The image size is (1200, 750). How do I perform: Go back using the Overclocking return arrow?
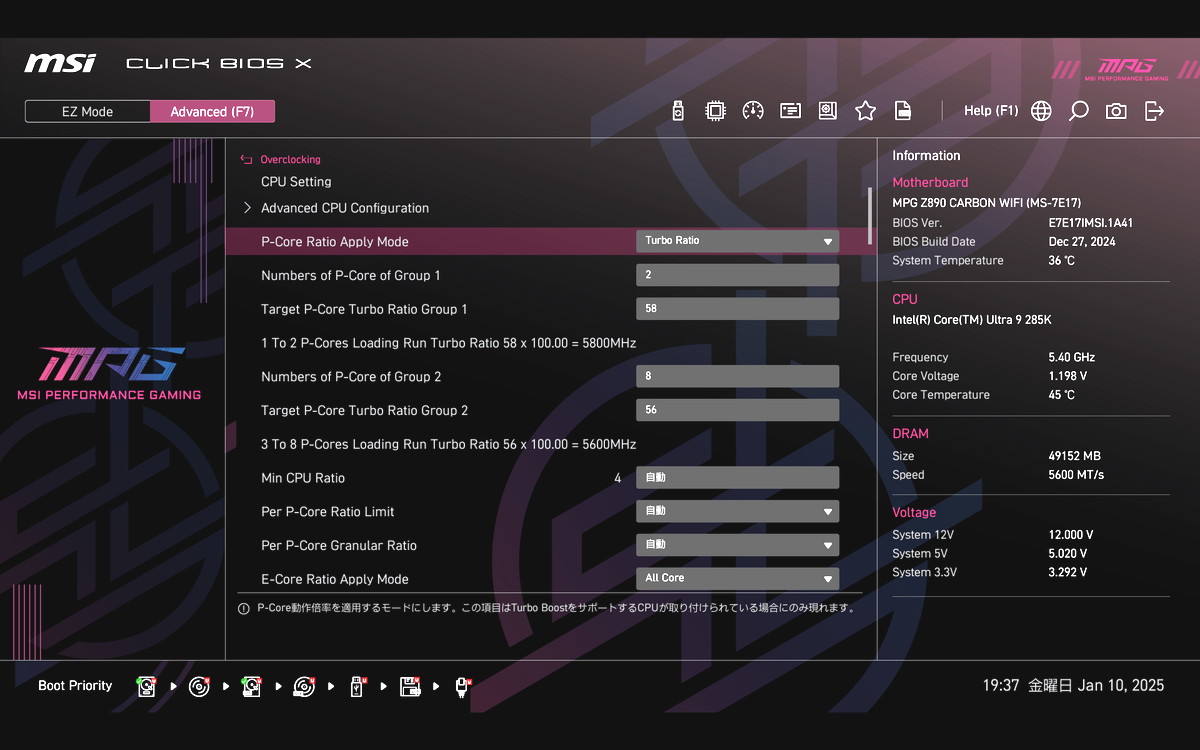[246, 159]
